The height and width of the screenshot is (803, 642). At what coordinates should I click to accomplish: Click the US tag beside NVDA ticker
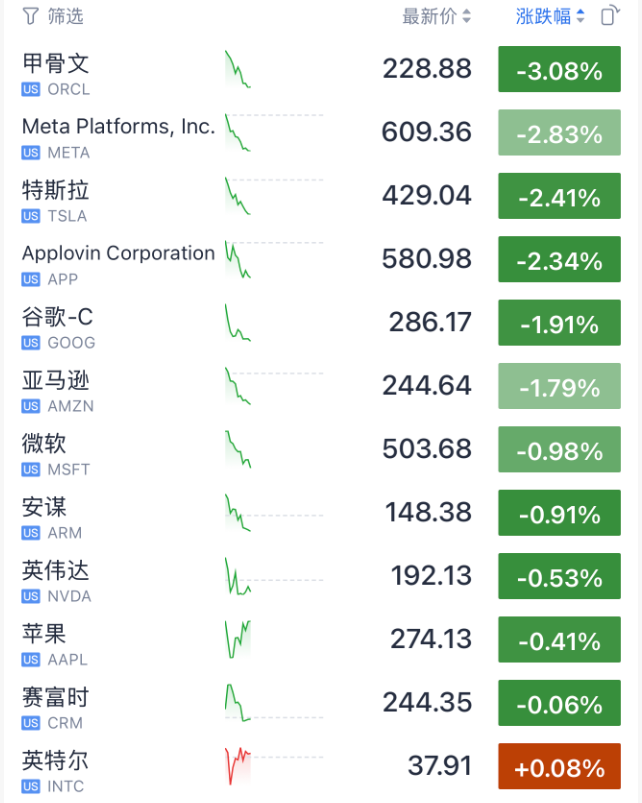click(x=31, y=596)
